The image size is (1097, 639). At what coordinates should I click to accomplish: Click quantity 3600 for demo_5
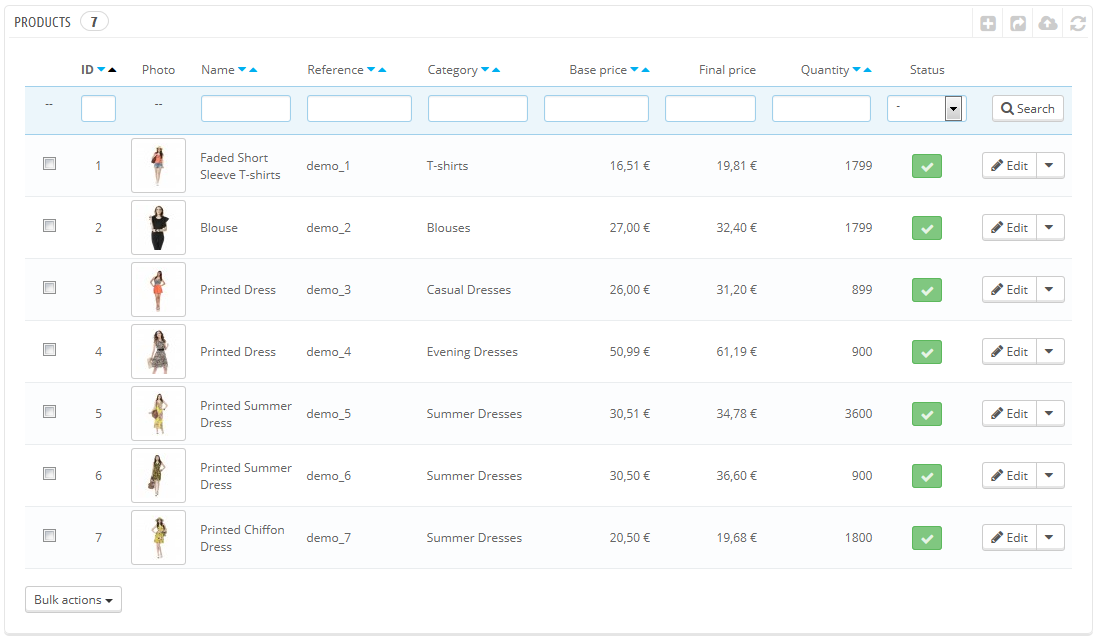point(858,414)
